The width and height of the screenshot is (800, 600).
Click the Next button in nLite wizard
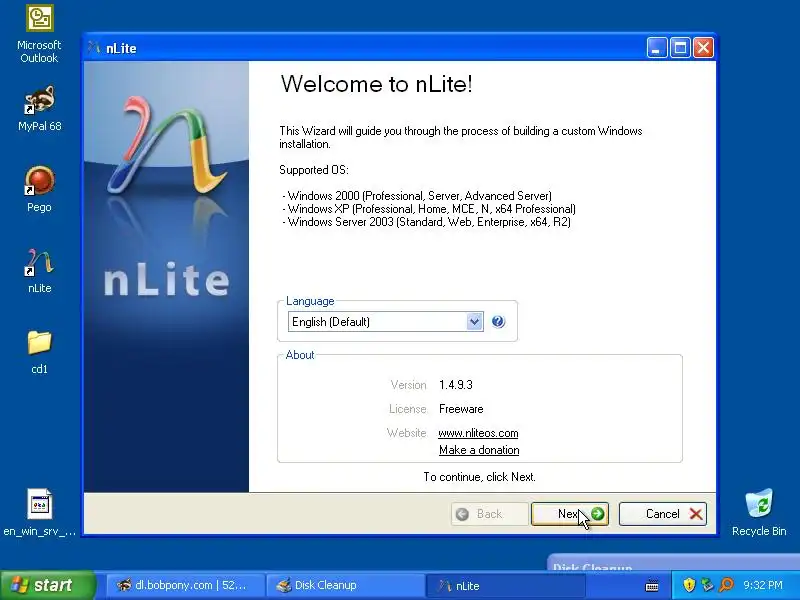[x=569, y=514]
